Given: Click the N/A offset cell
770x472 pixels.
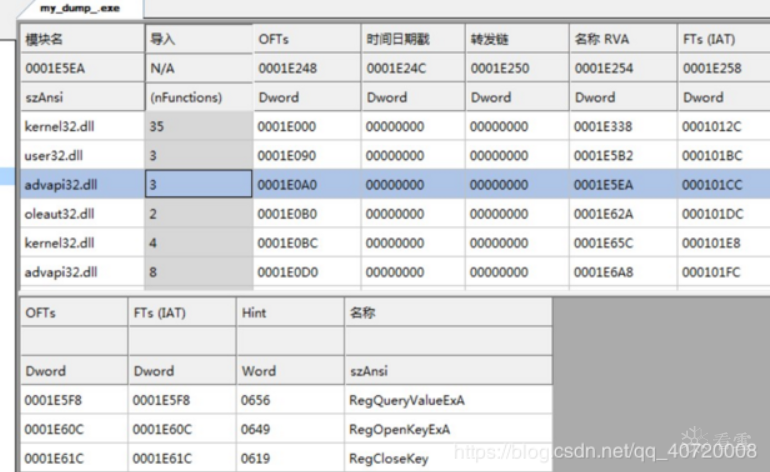Looking at the screenshot, I should (x=199, y=68).
